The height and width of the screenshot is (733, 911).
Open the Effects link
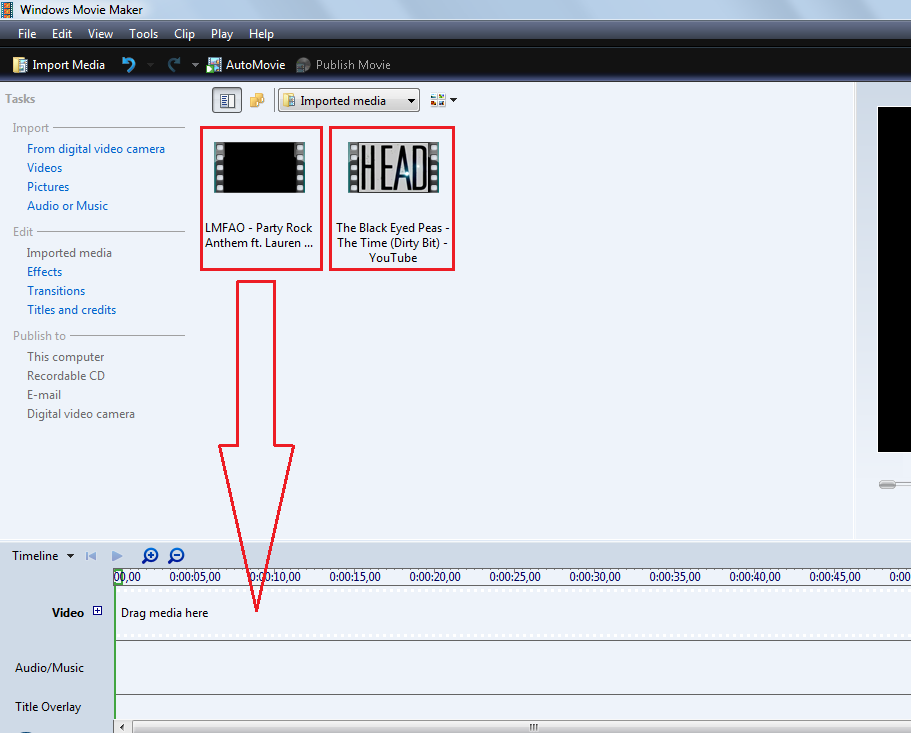coord(45,272)
